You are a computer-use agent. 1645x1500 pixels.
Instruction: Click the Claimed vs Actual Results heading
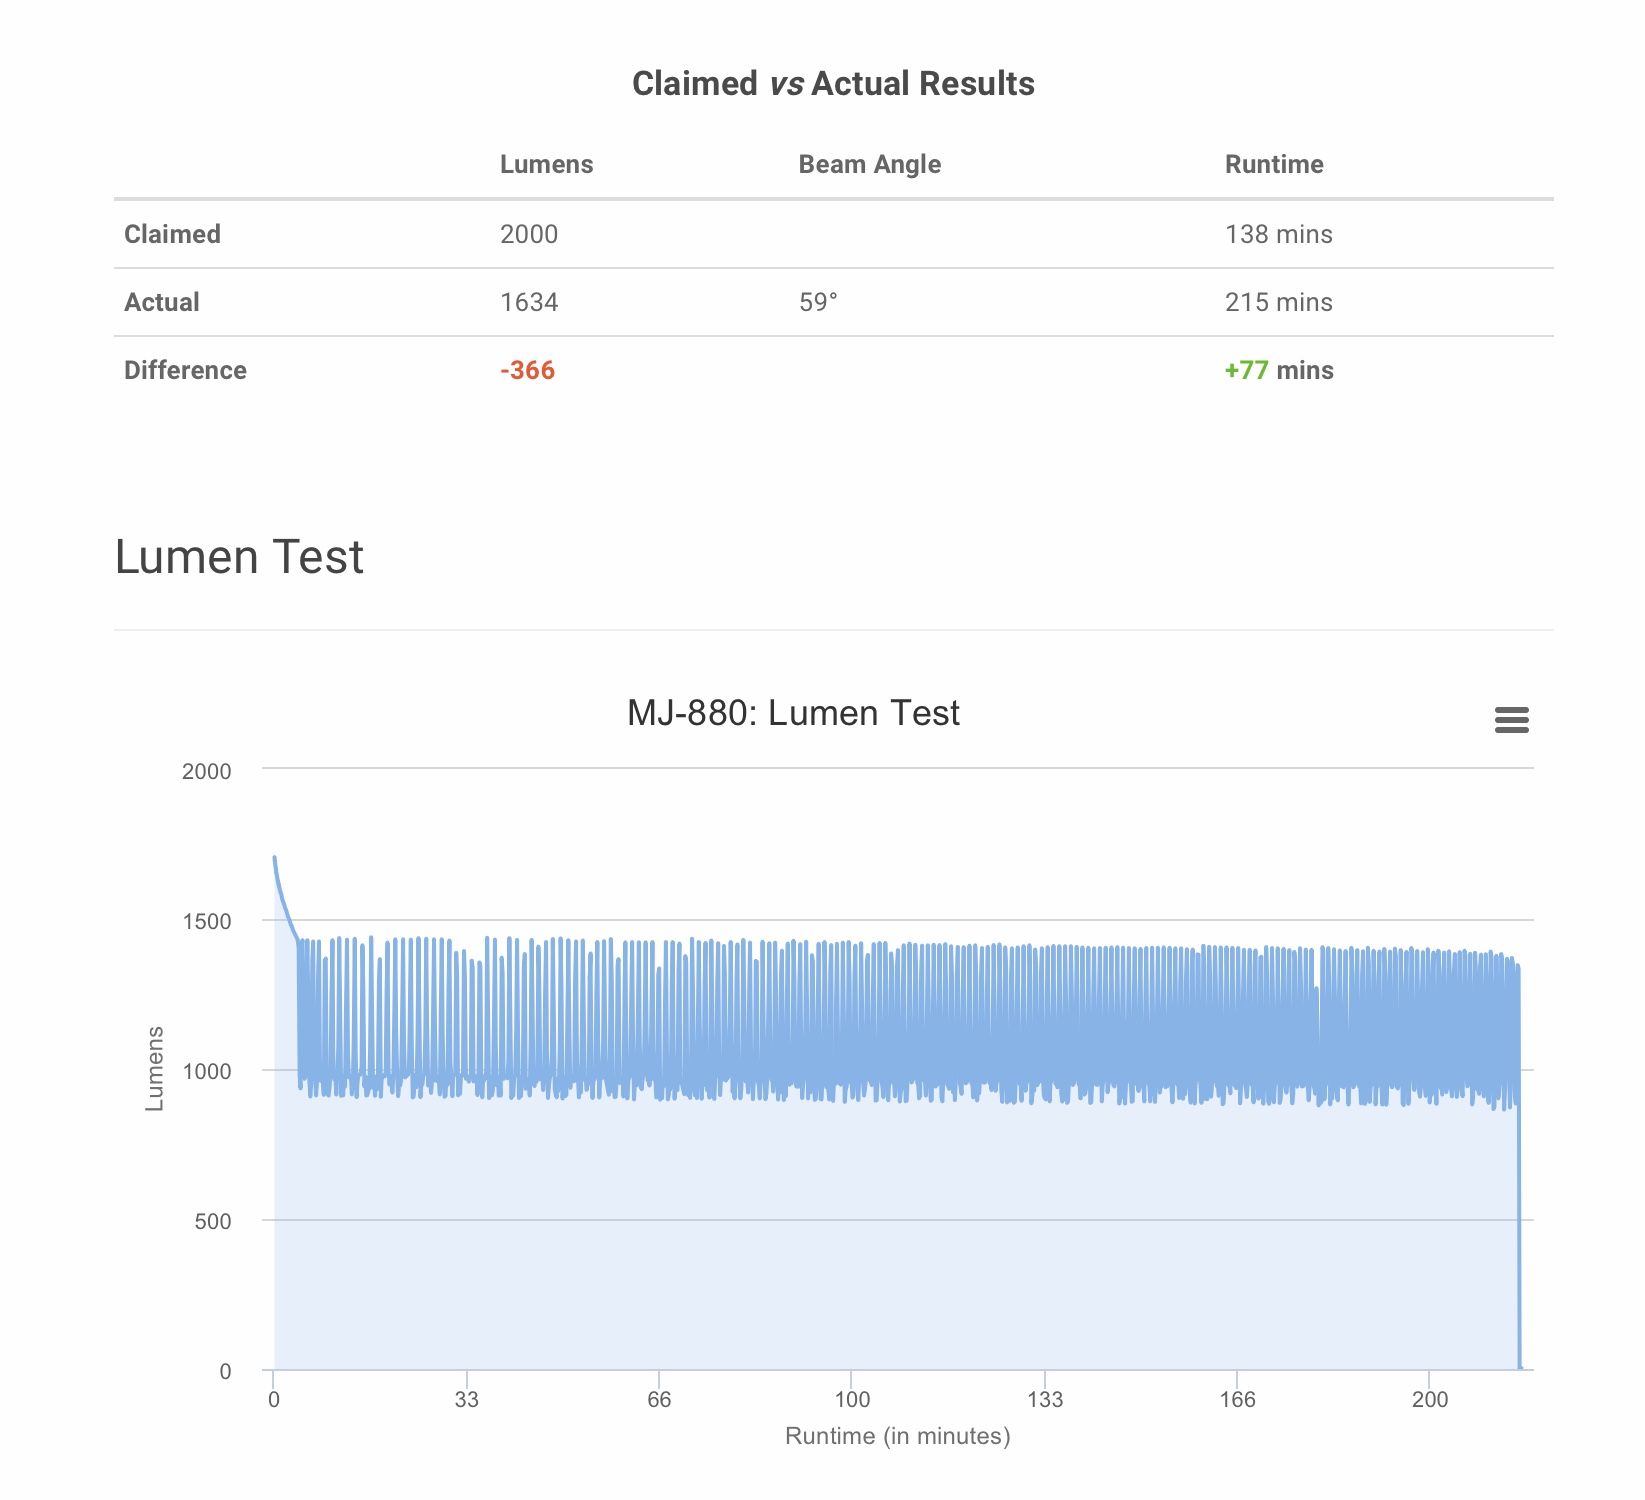[x=833, y=84]
